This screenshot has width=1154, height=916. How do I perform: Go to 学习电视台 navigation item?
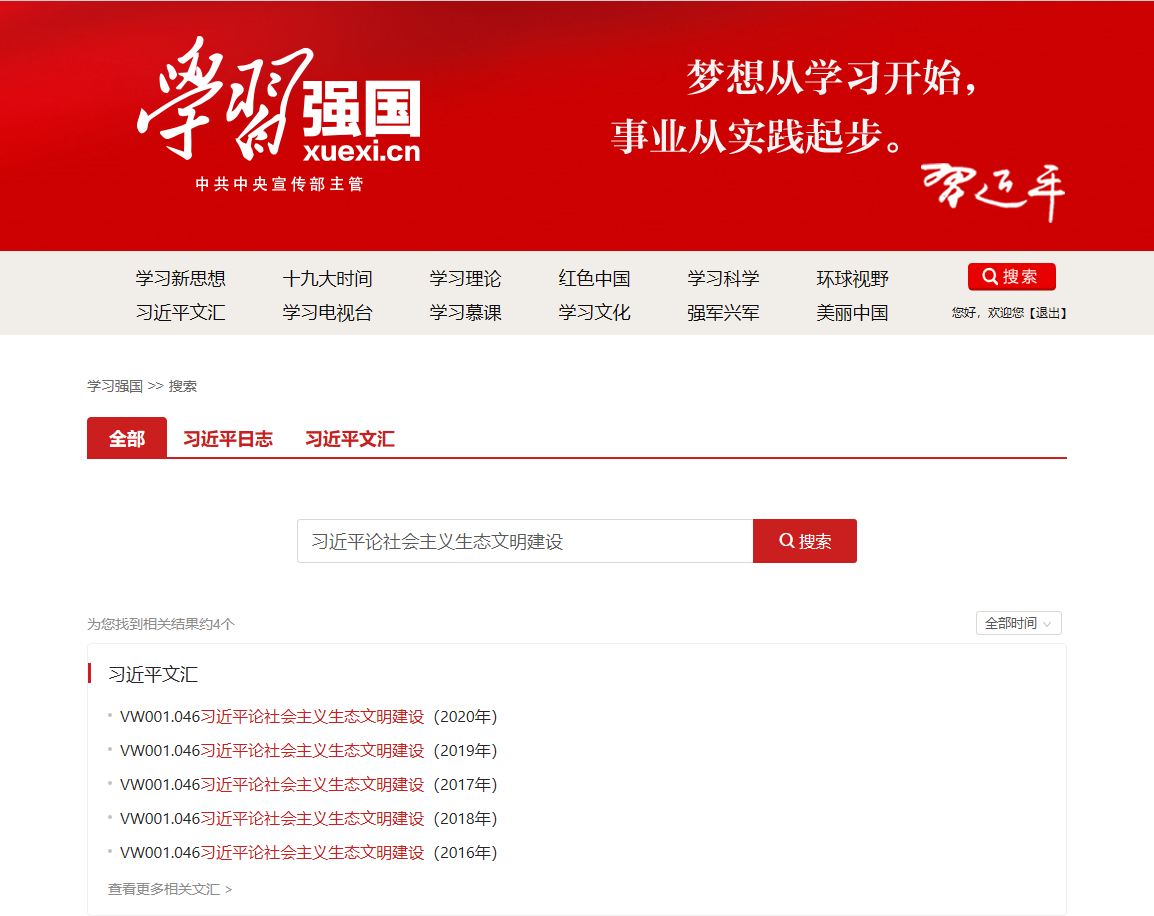[328, 313]
